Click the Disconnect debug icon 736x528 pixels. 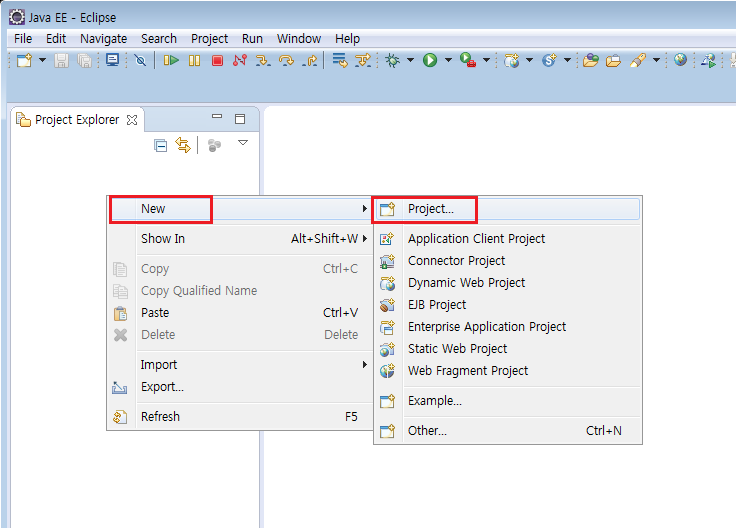tap(240, 61)
